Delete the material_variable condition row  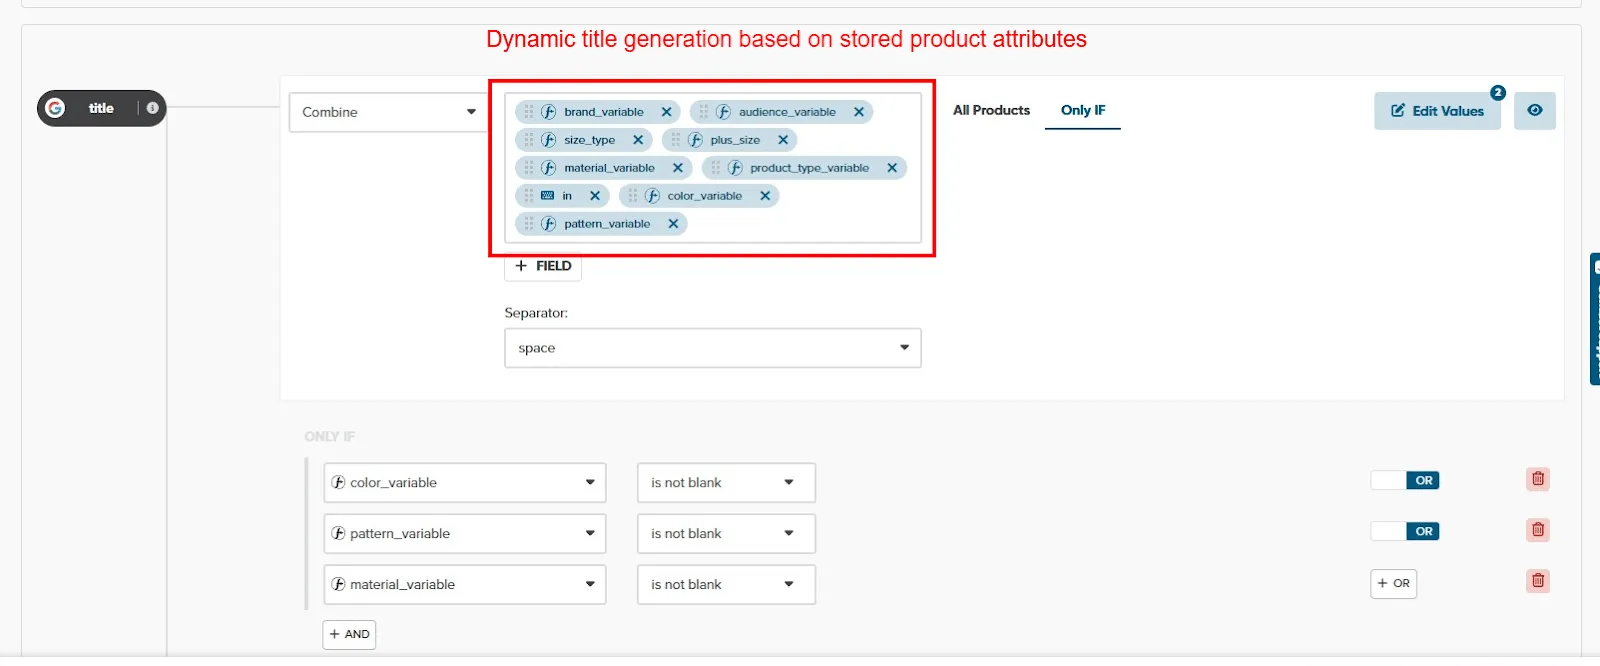1538,581
